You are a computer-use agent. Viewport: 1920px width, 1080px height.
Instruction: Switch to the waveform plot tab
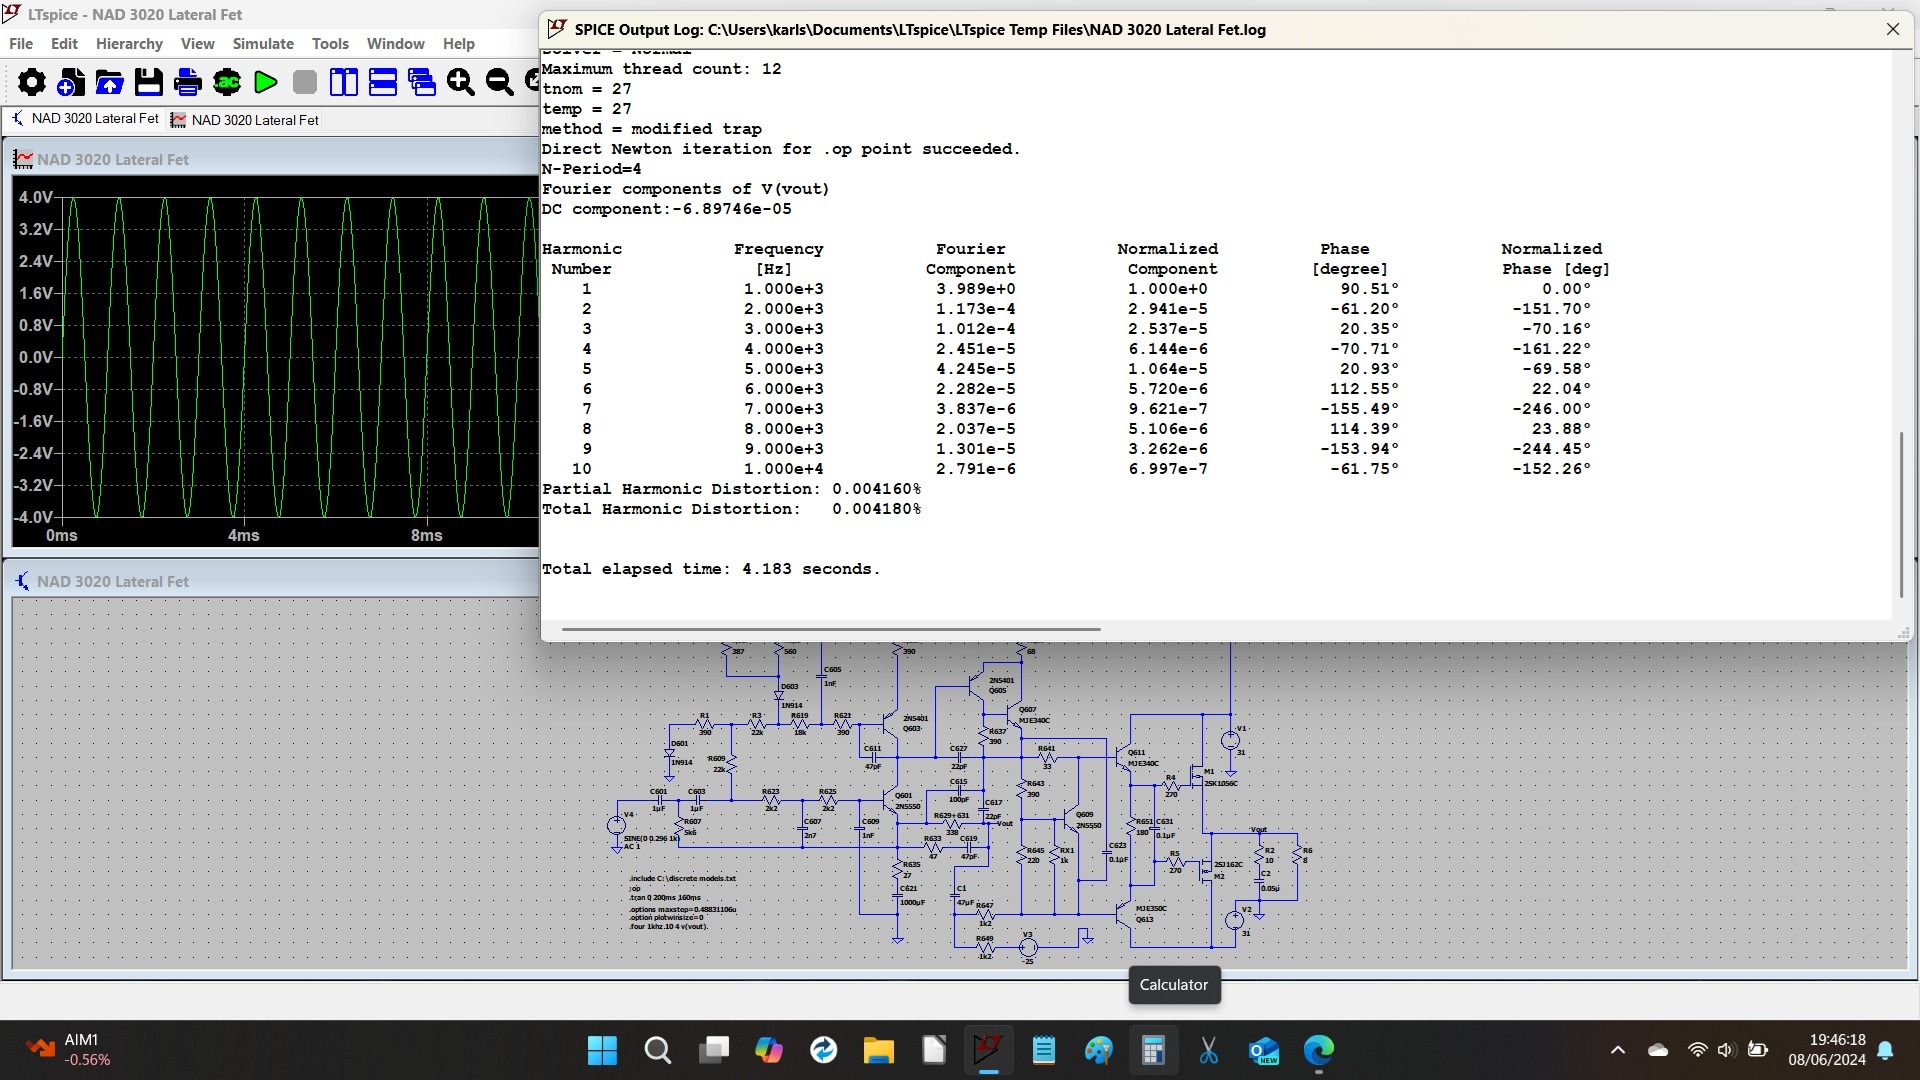245,120
